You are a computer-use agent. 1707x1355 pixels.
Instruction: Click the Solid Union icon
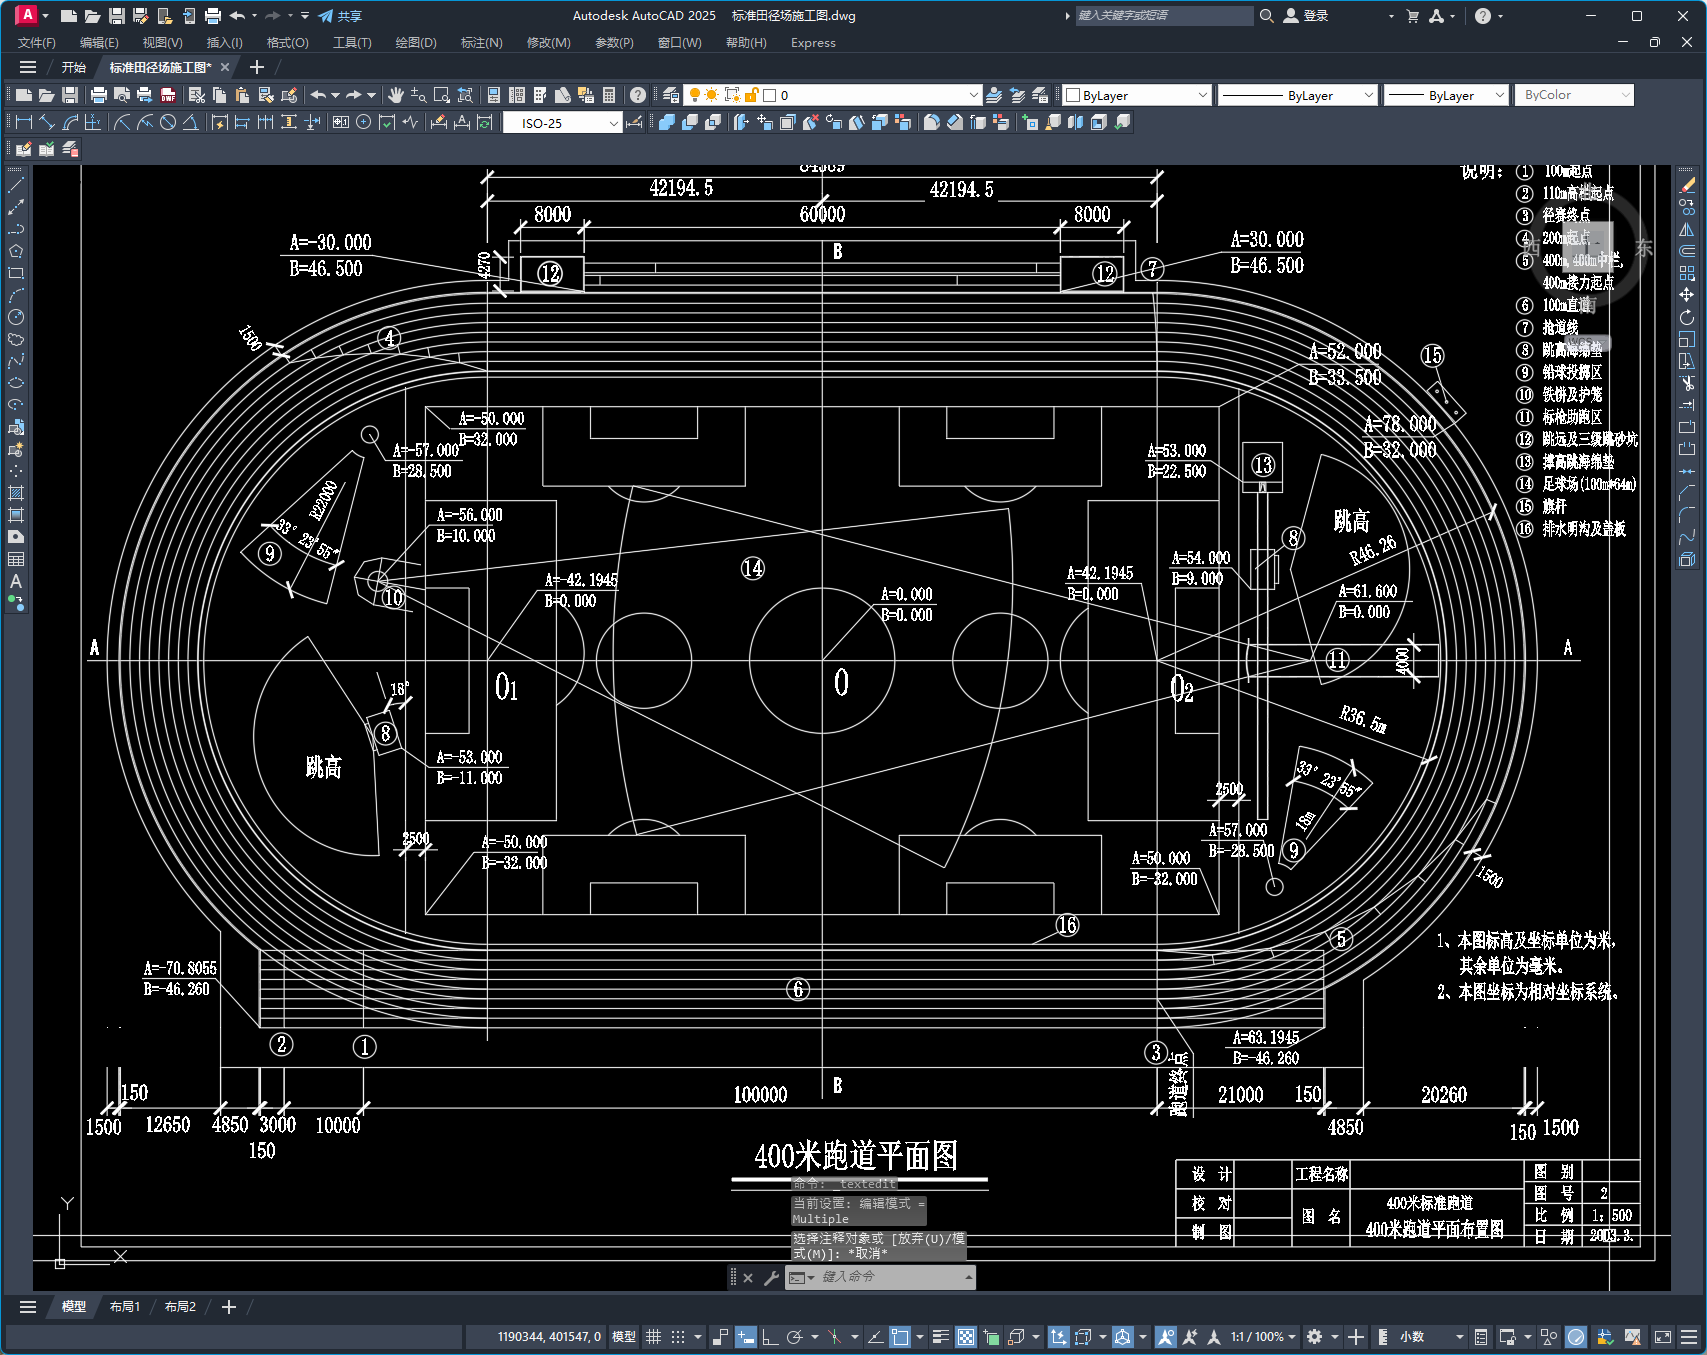[x=666, y=122]
